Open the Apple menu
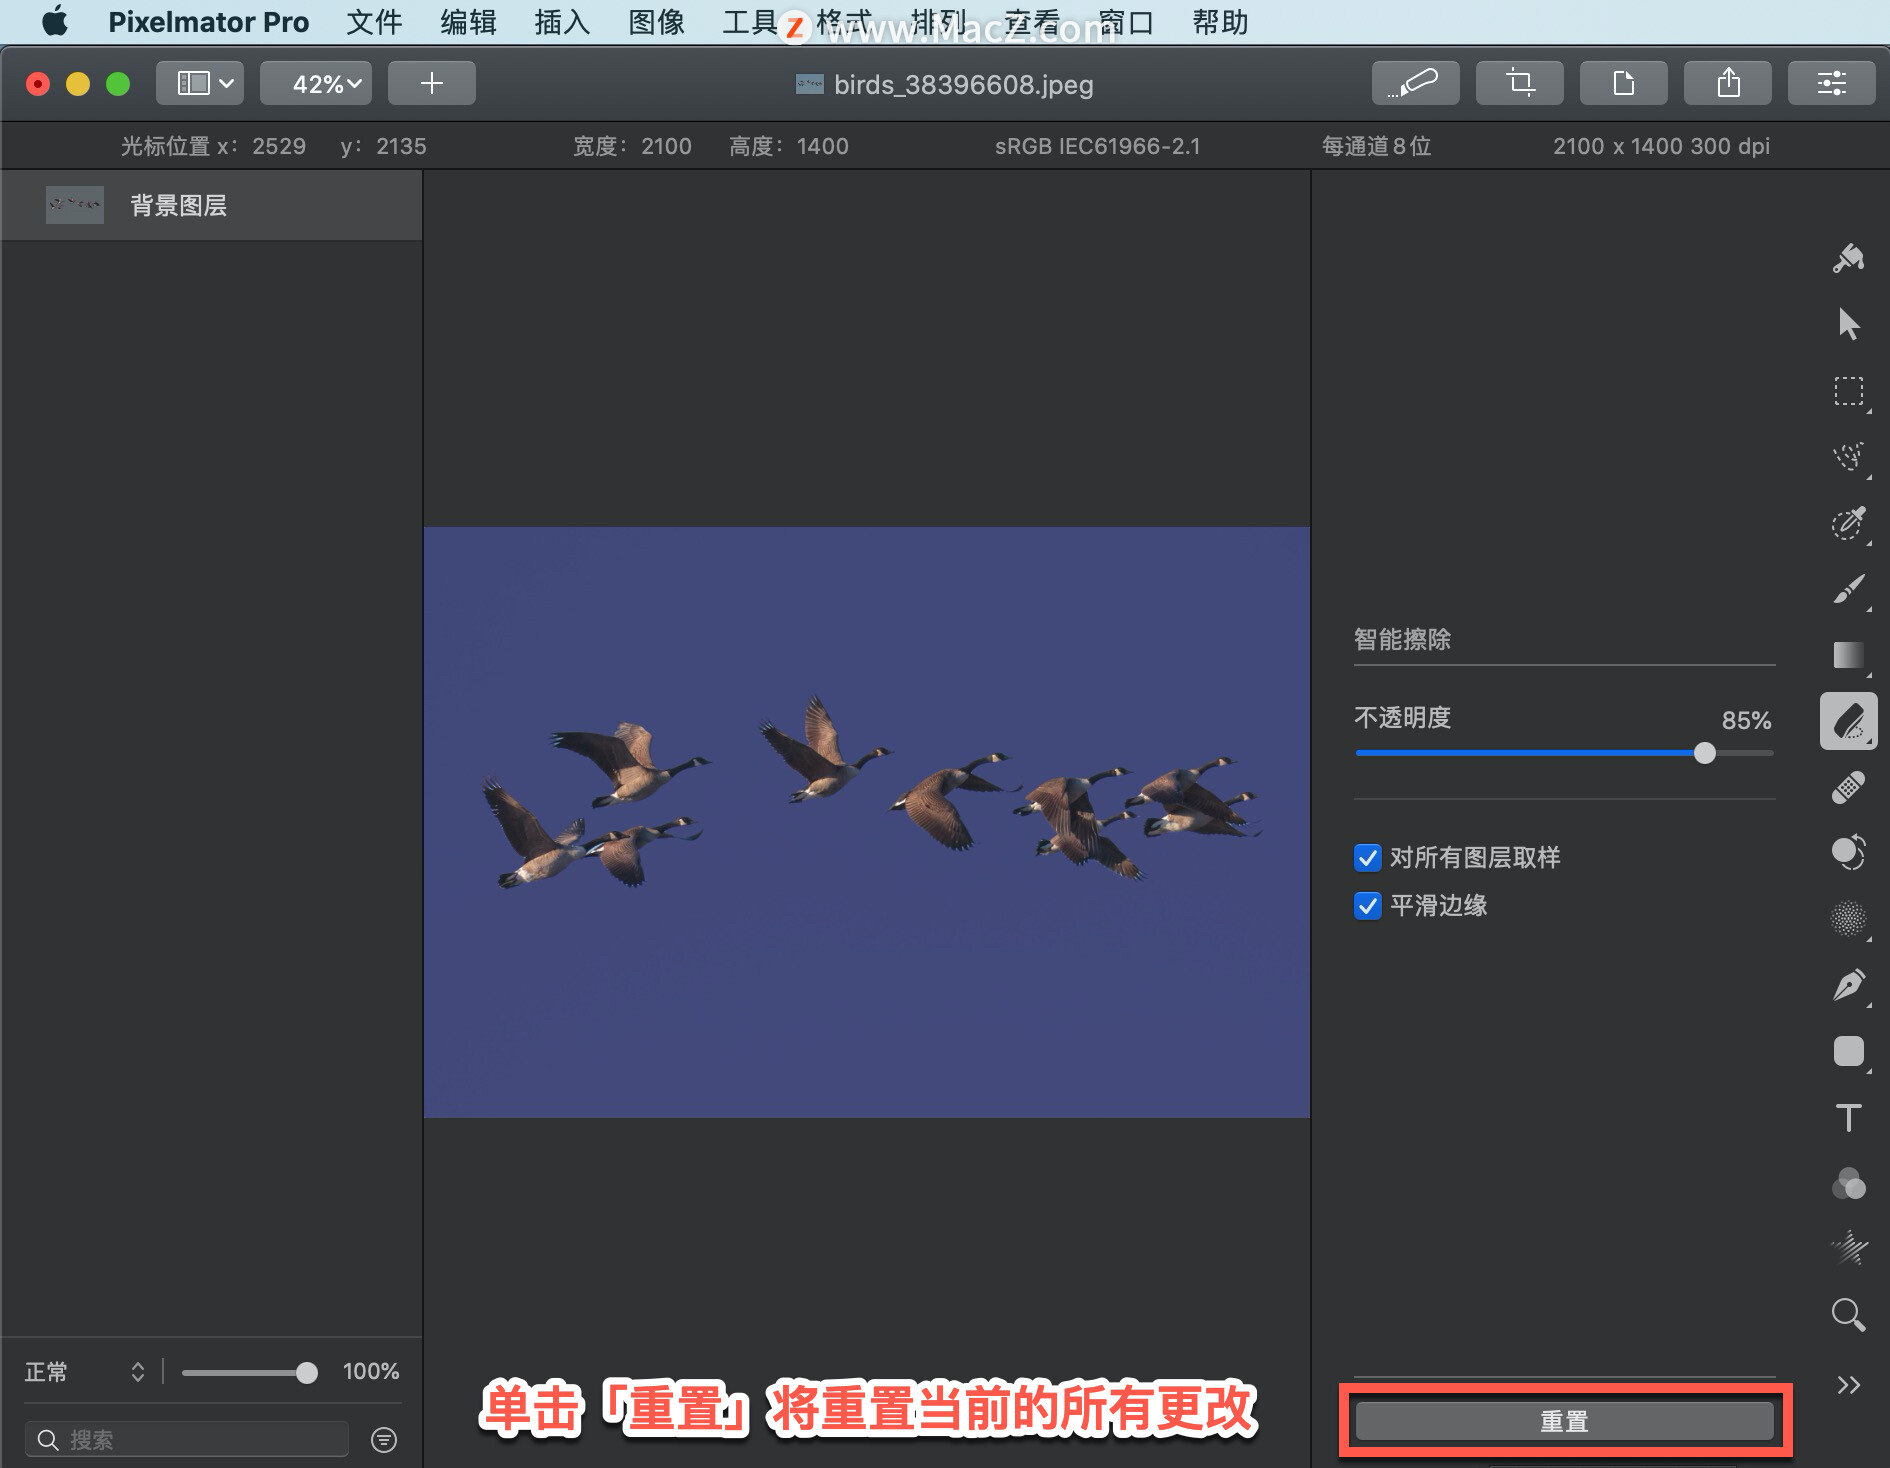The height and width of the screenshot is (1468, 1890). (x=55, y=21)
